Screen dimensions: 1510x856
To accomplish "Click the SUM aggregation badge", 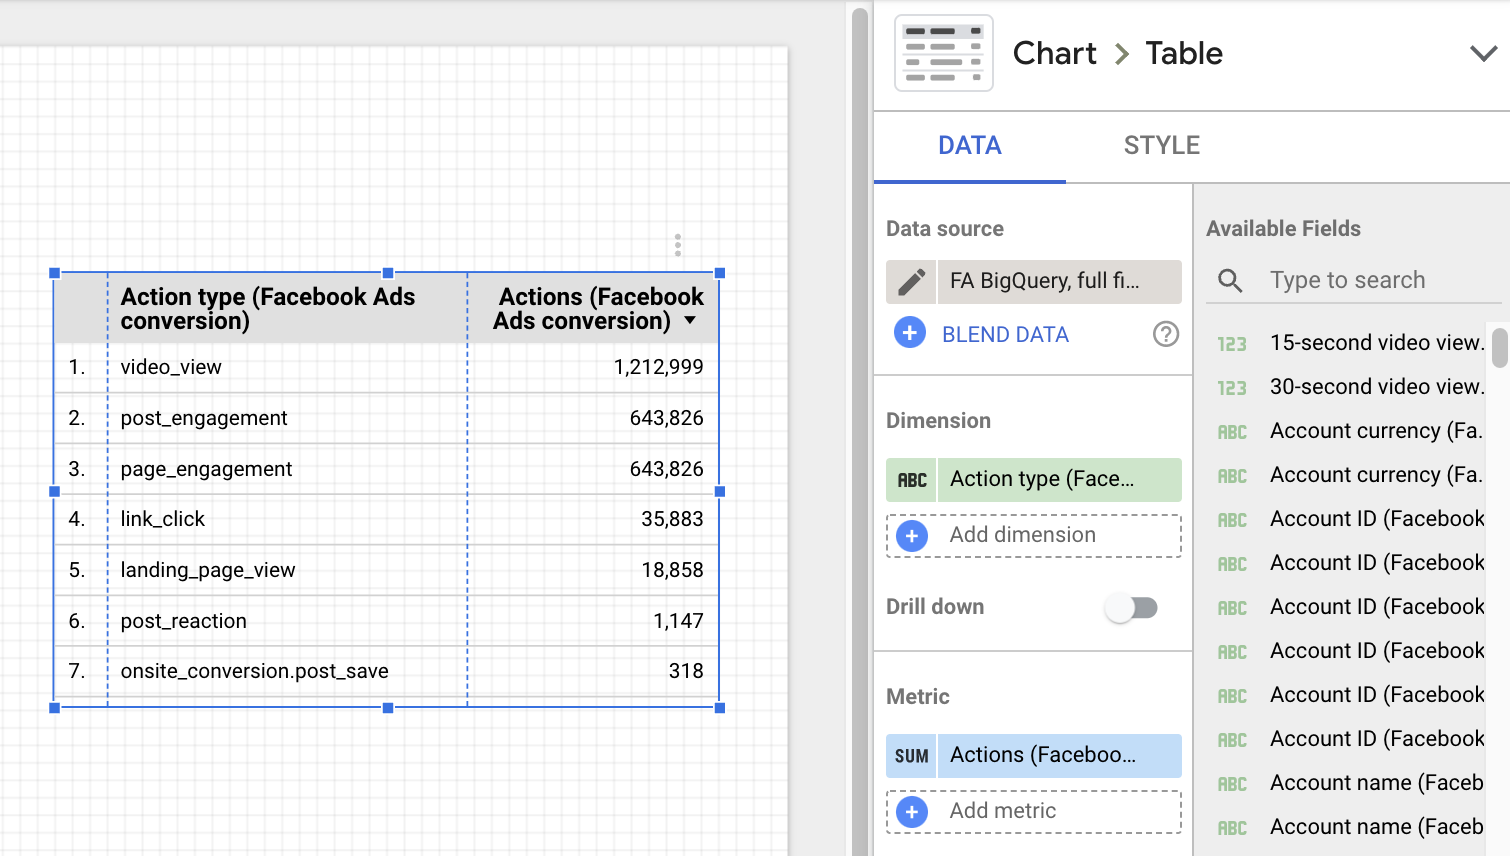I will (x=911, y=756).
